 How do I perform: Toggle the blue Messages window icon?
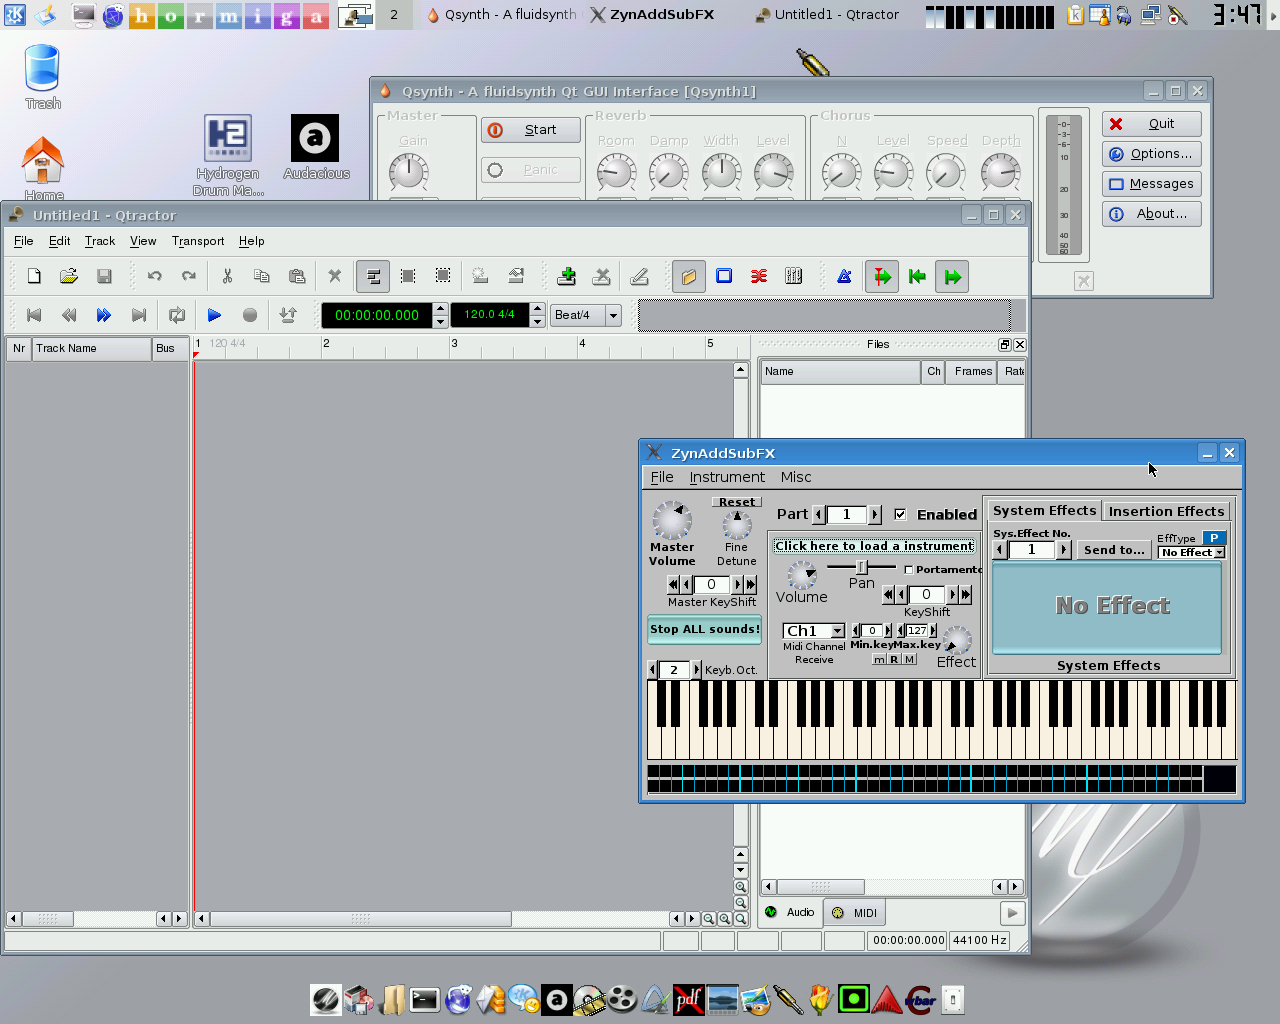point(724,277)
